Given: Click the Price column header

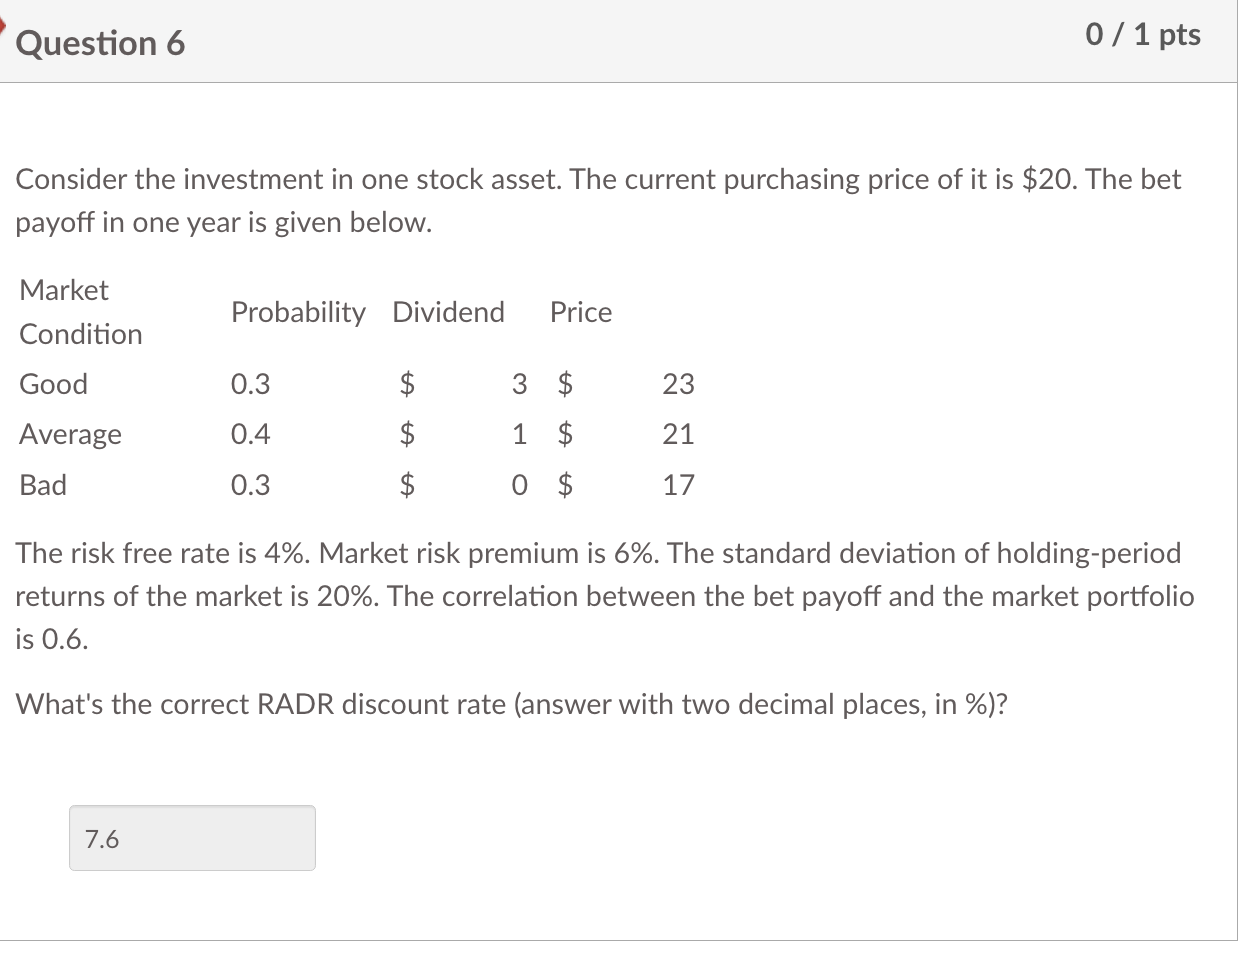Looking at the screenshot, I should click(581, 312).
